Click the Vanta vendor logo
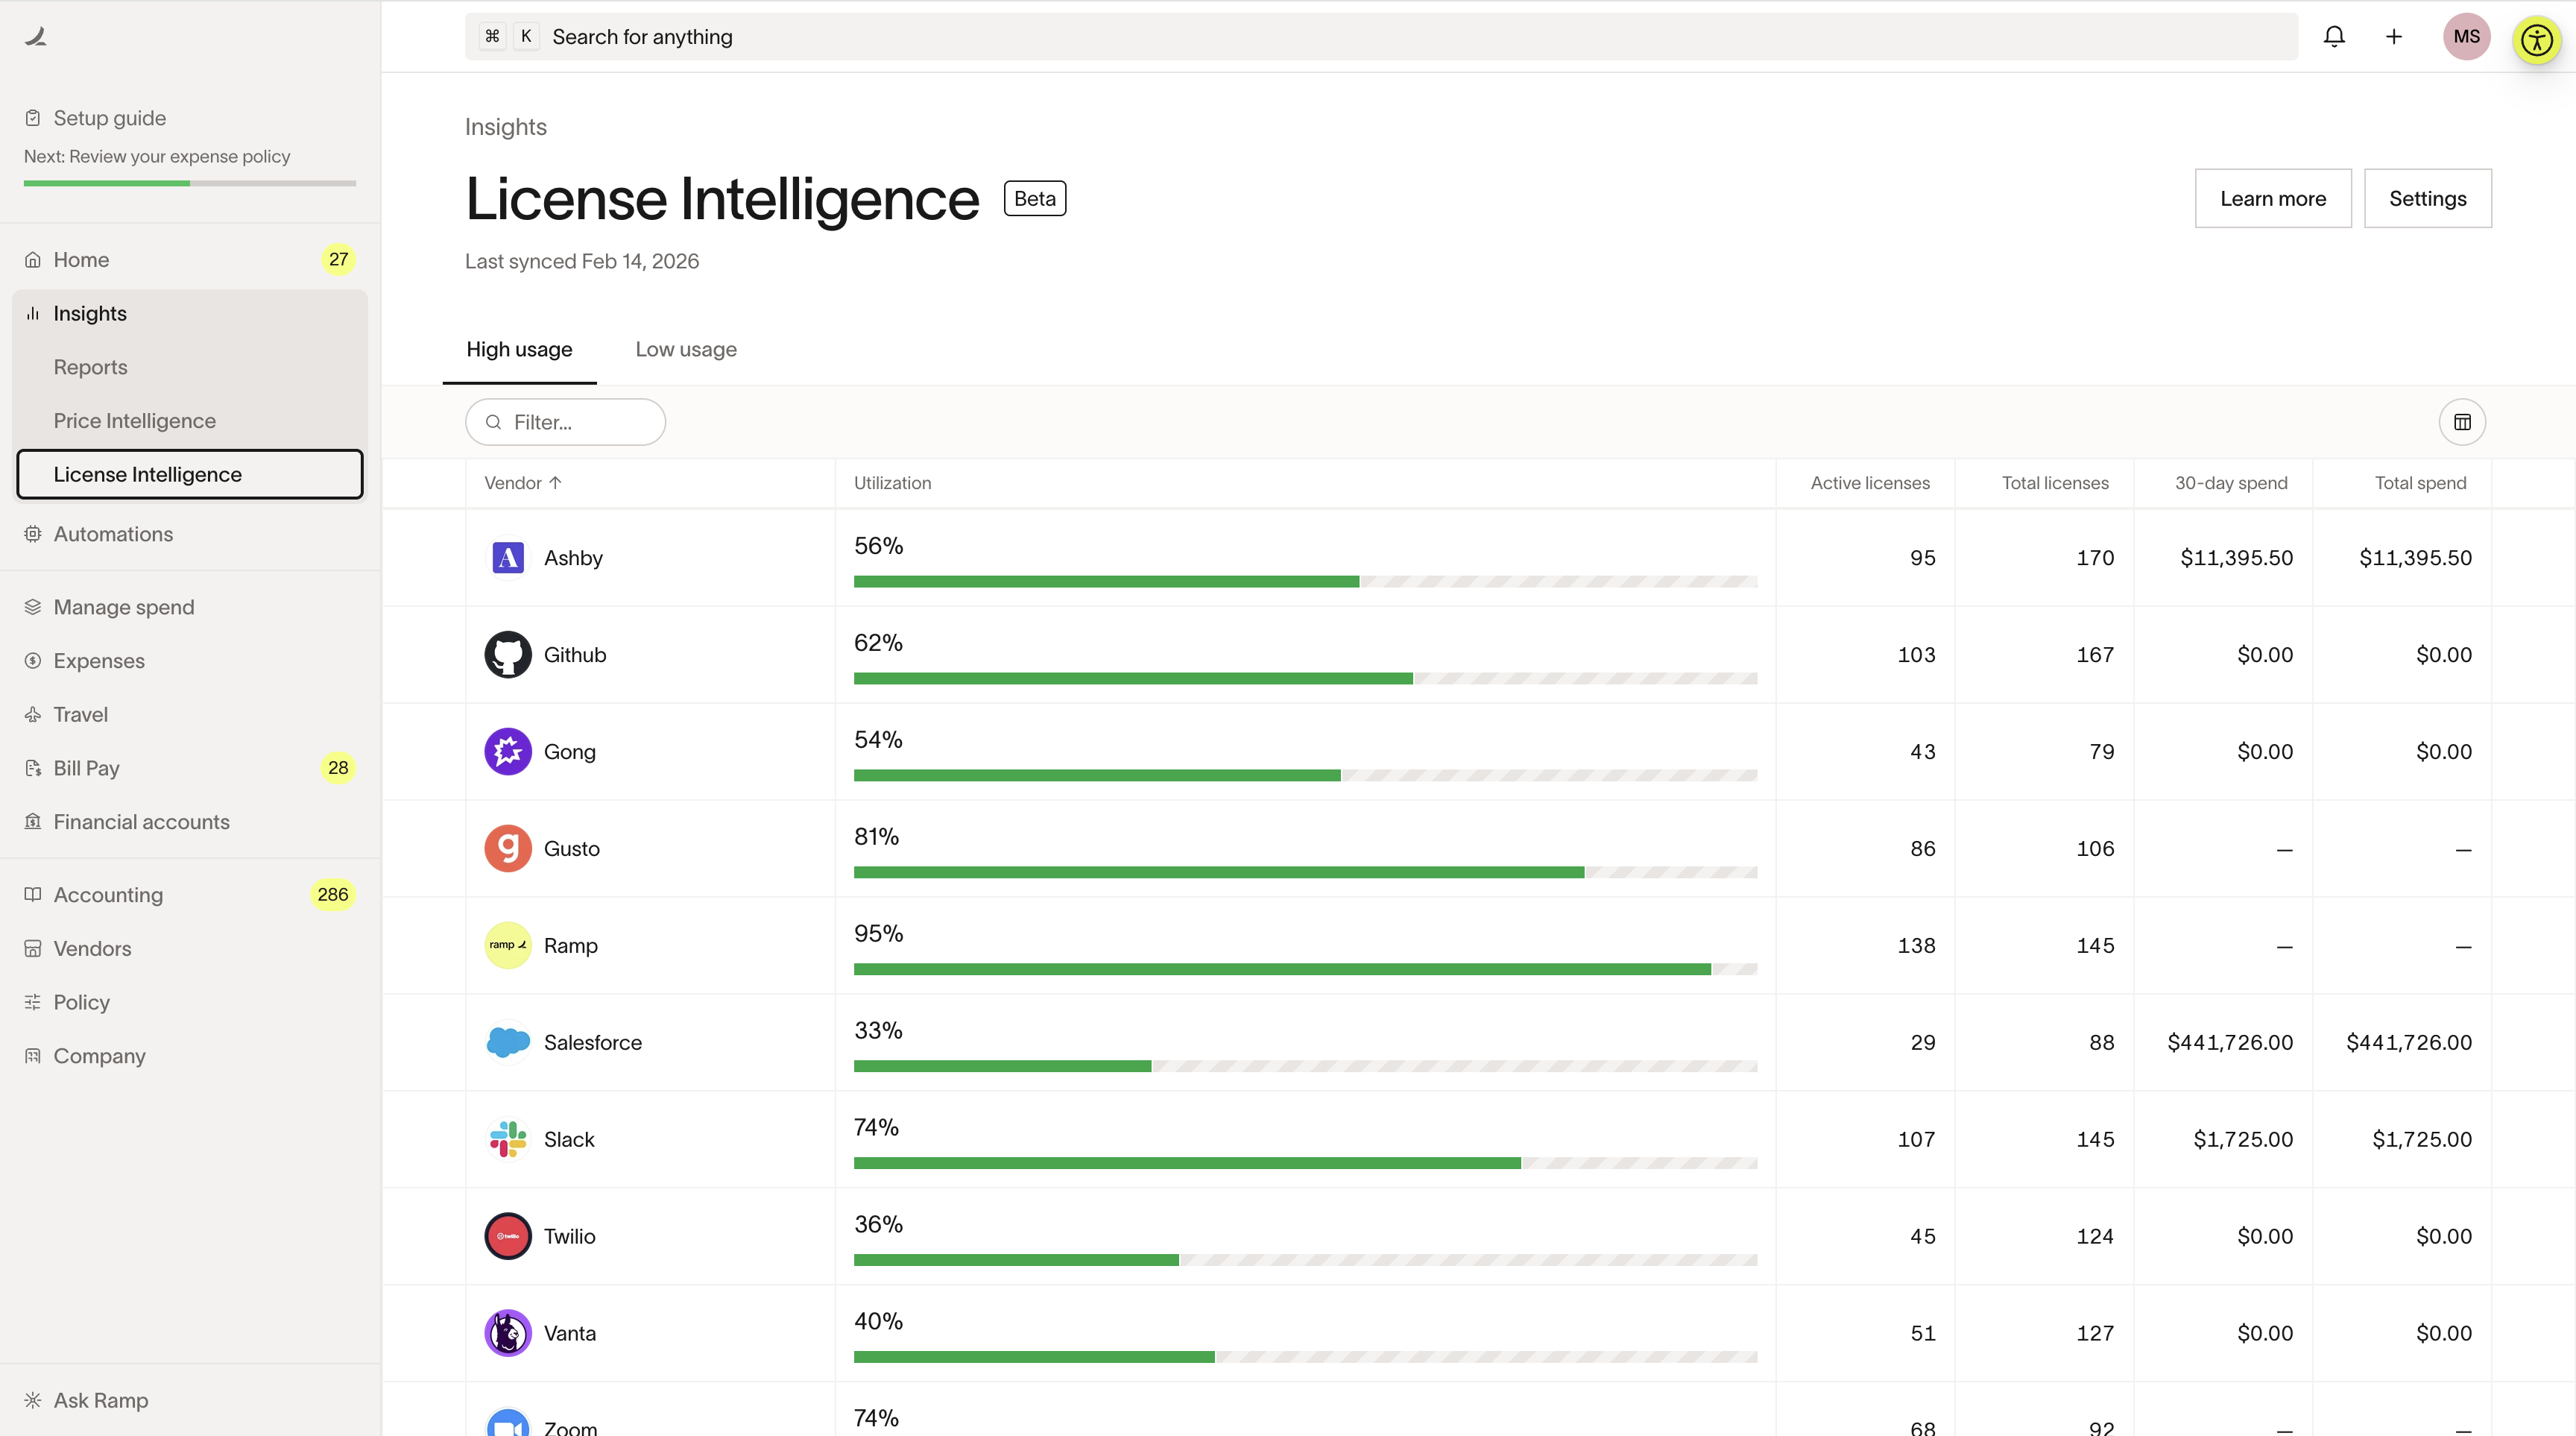This screenshot has width=2576, height=1436. tap(508, 1333)
